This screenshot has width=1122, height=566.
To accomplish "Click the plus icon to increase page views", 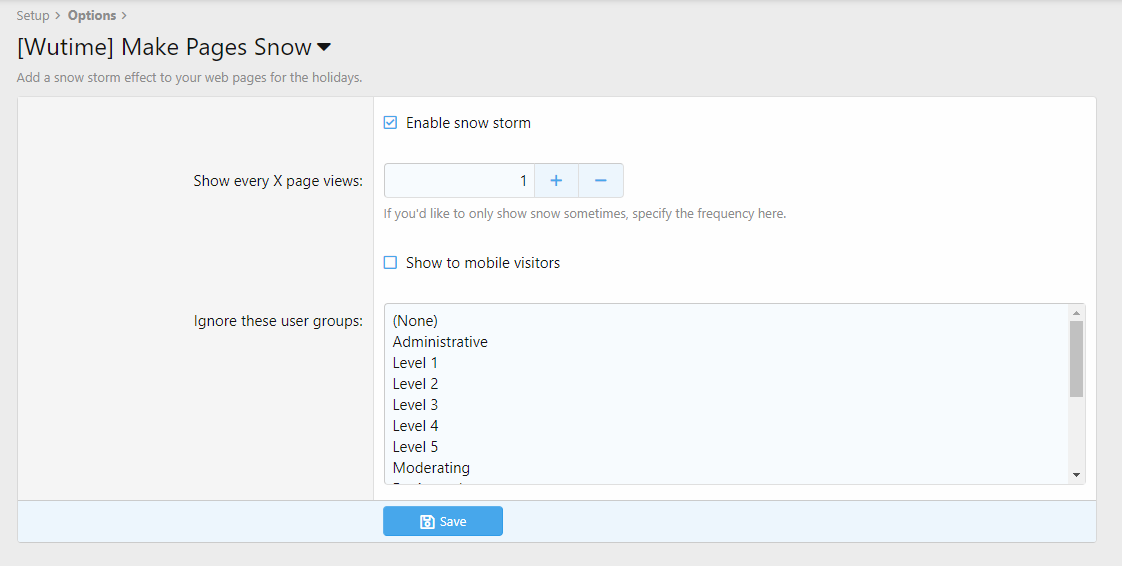I will click(x=556, y=181).
